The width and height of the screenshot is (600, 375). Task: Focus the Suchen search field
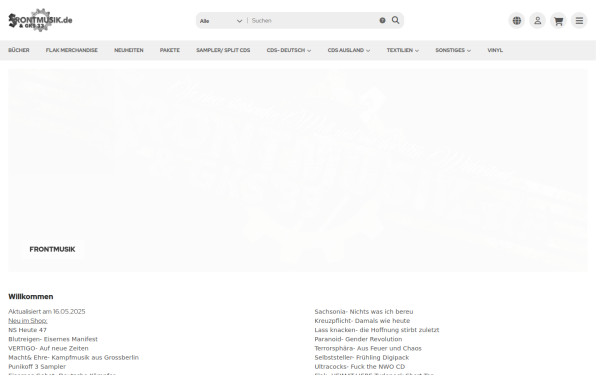(314, 21)
